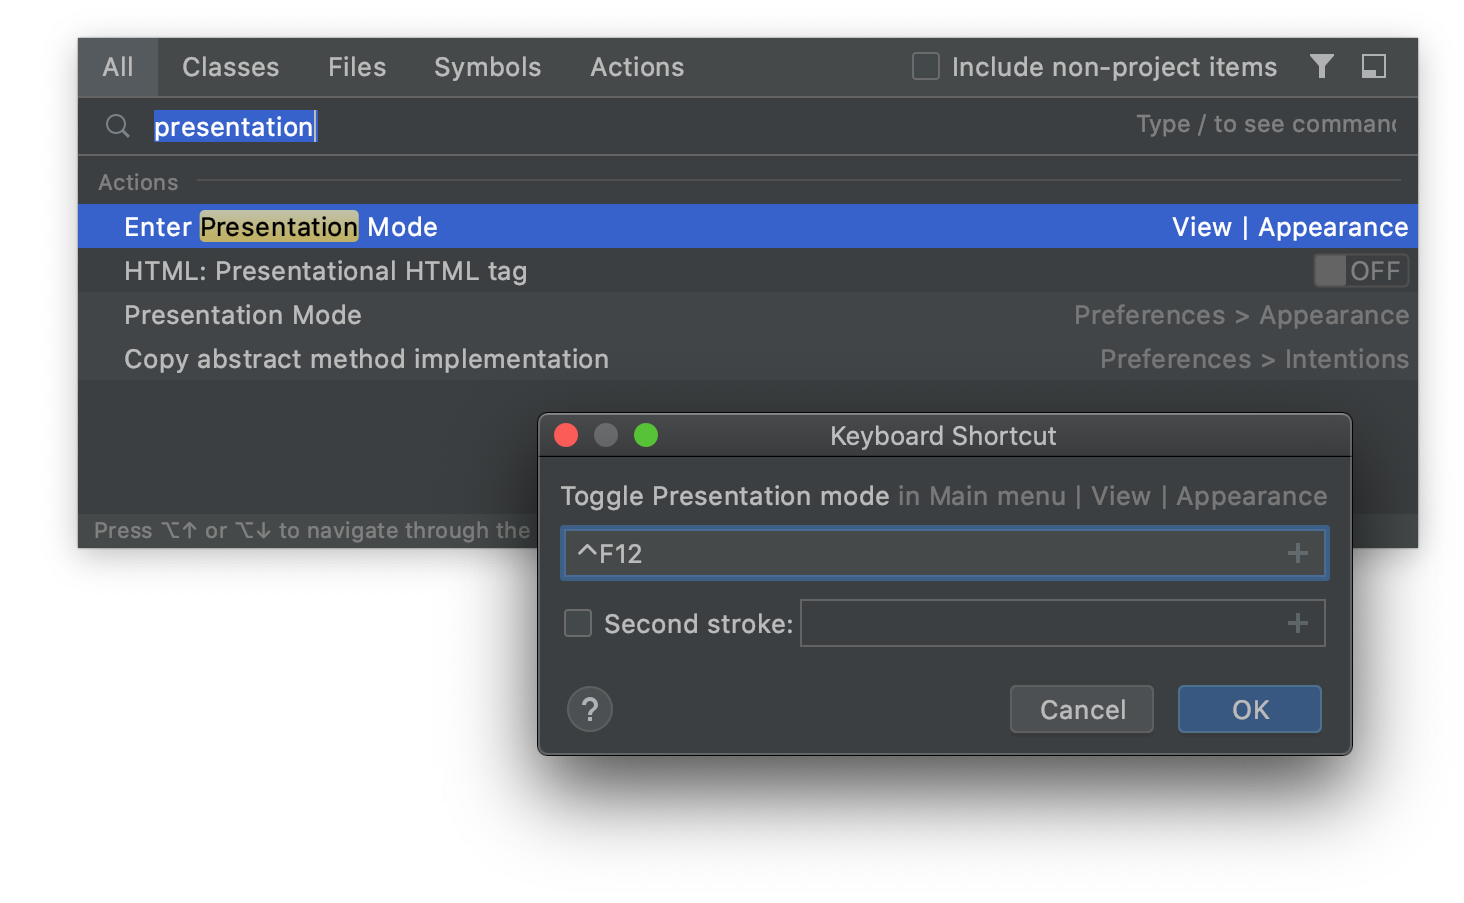Toggle Include non-project items
1464x903 pixels.
pyautogui.click(x=924, y=66)
